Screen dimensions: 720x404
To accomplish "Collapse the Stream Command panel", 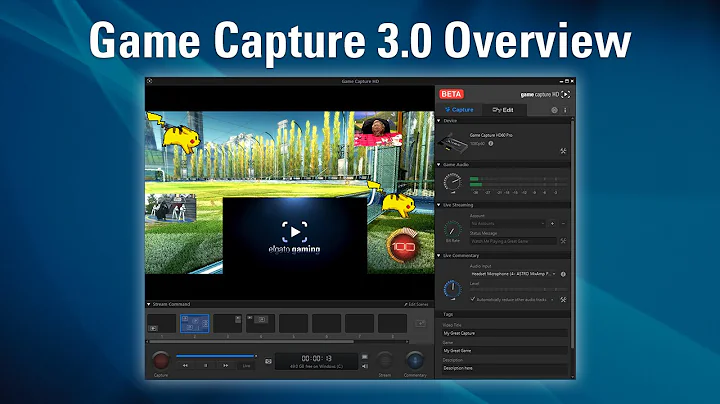I will click(149, 304).
